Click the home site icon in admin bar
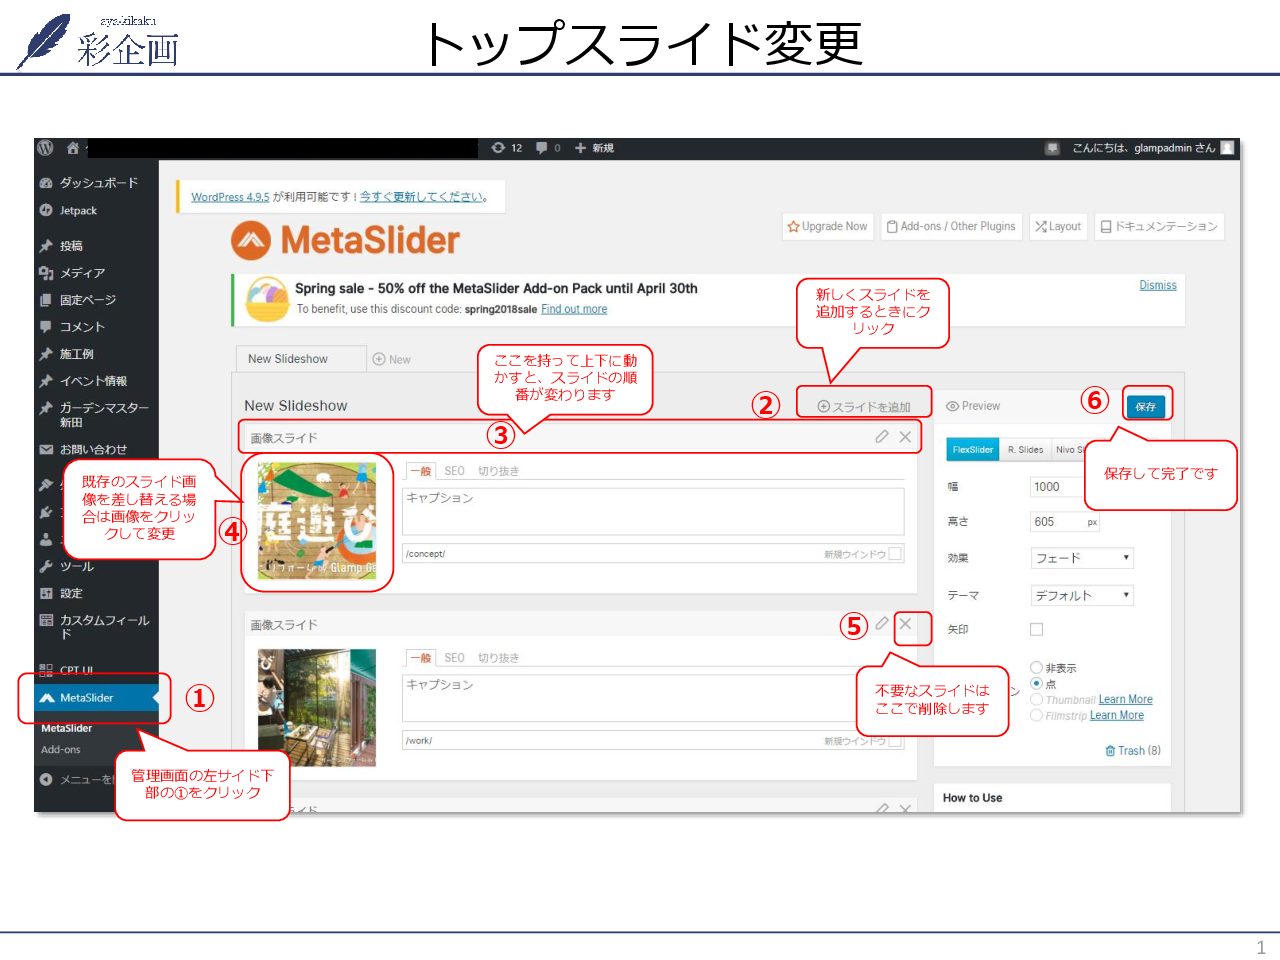 [x=72, y=148]
